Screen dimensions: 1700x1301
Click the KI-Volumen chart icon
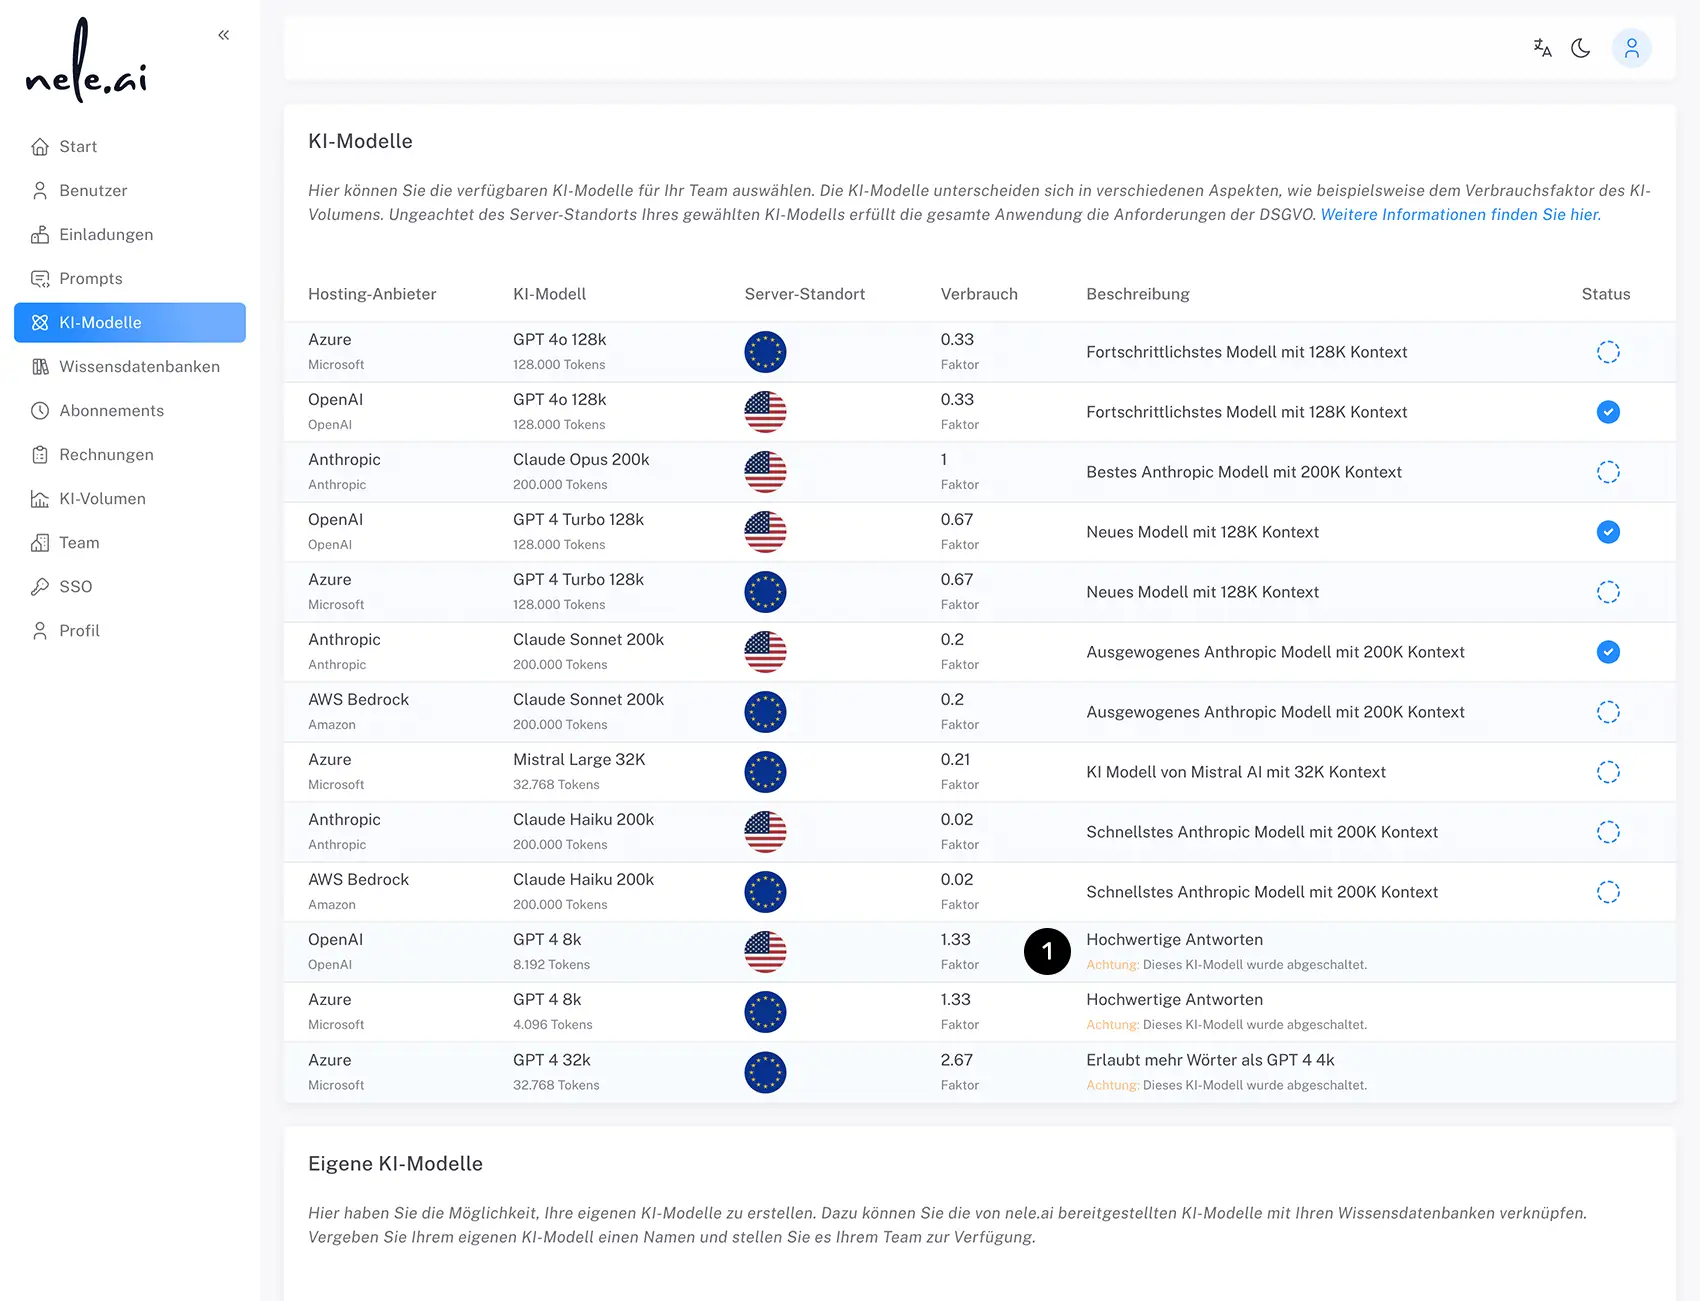click(x=40, y=499)
